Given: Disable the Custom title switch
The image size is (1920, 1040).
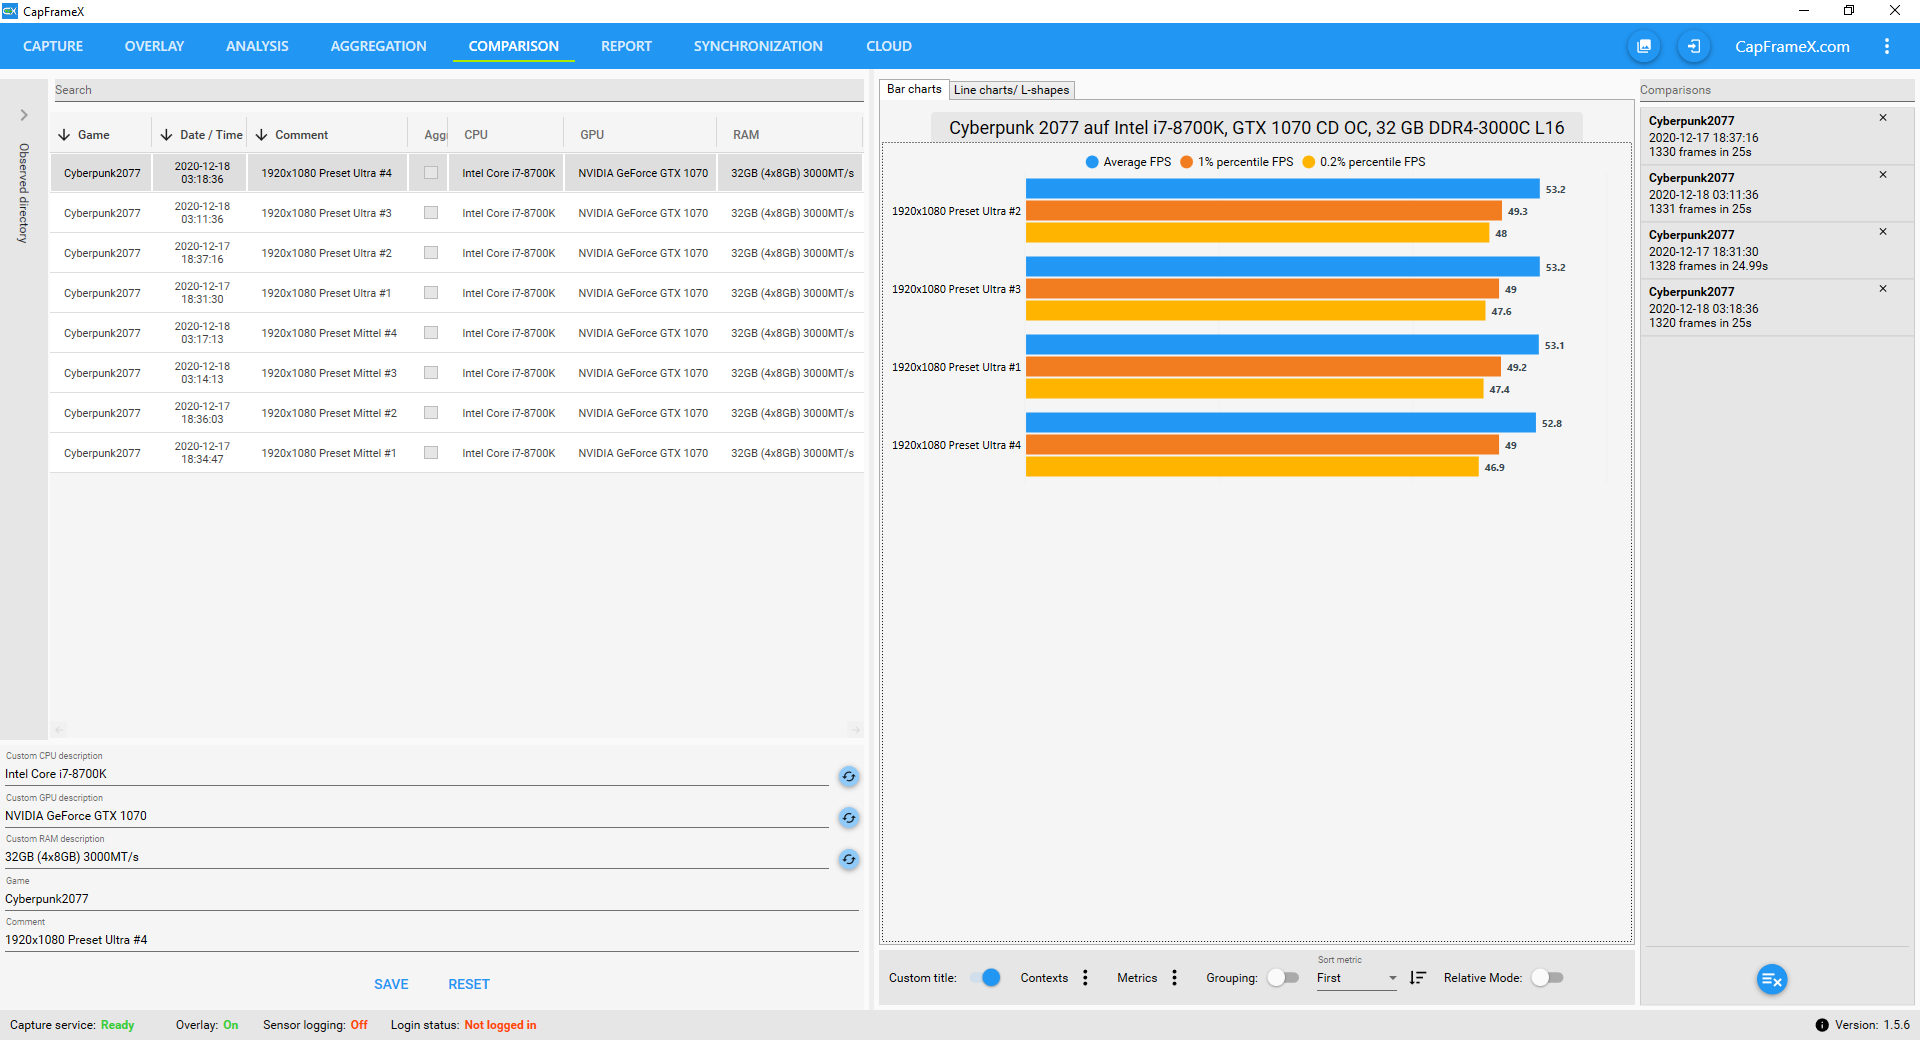Looking at the screenshot, I should (x=985, y=978).
